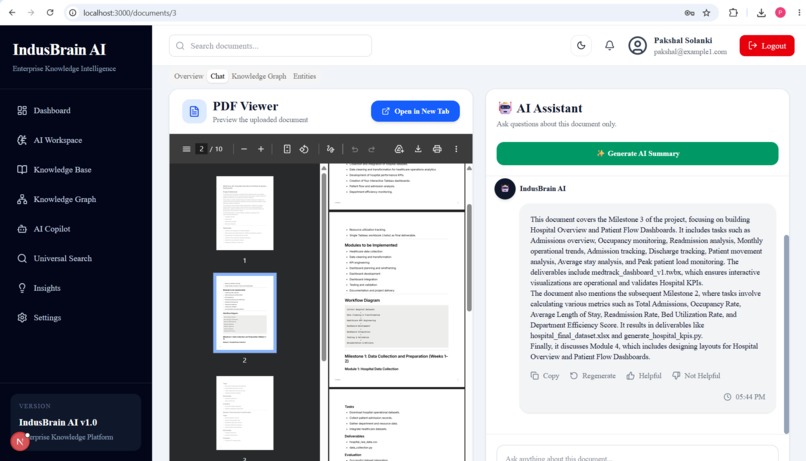Click the fit to page icon
Screen dimensions: 806x461
pos(287,149)
